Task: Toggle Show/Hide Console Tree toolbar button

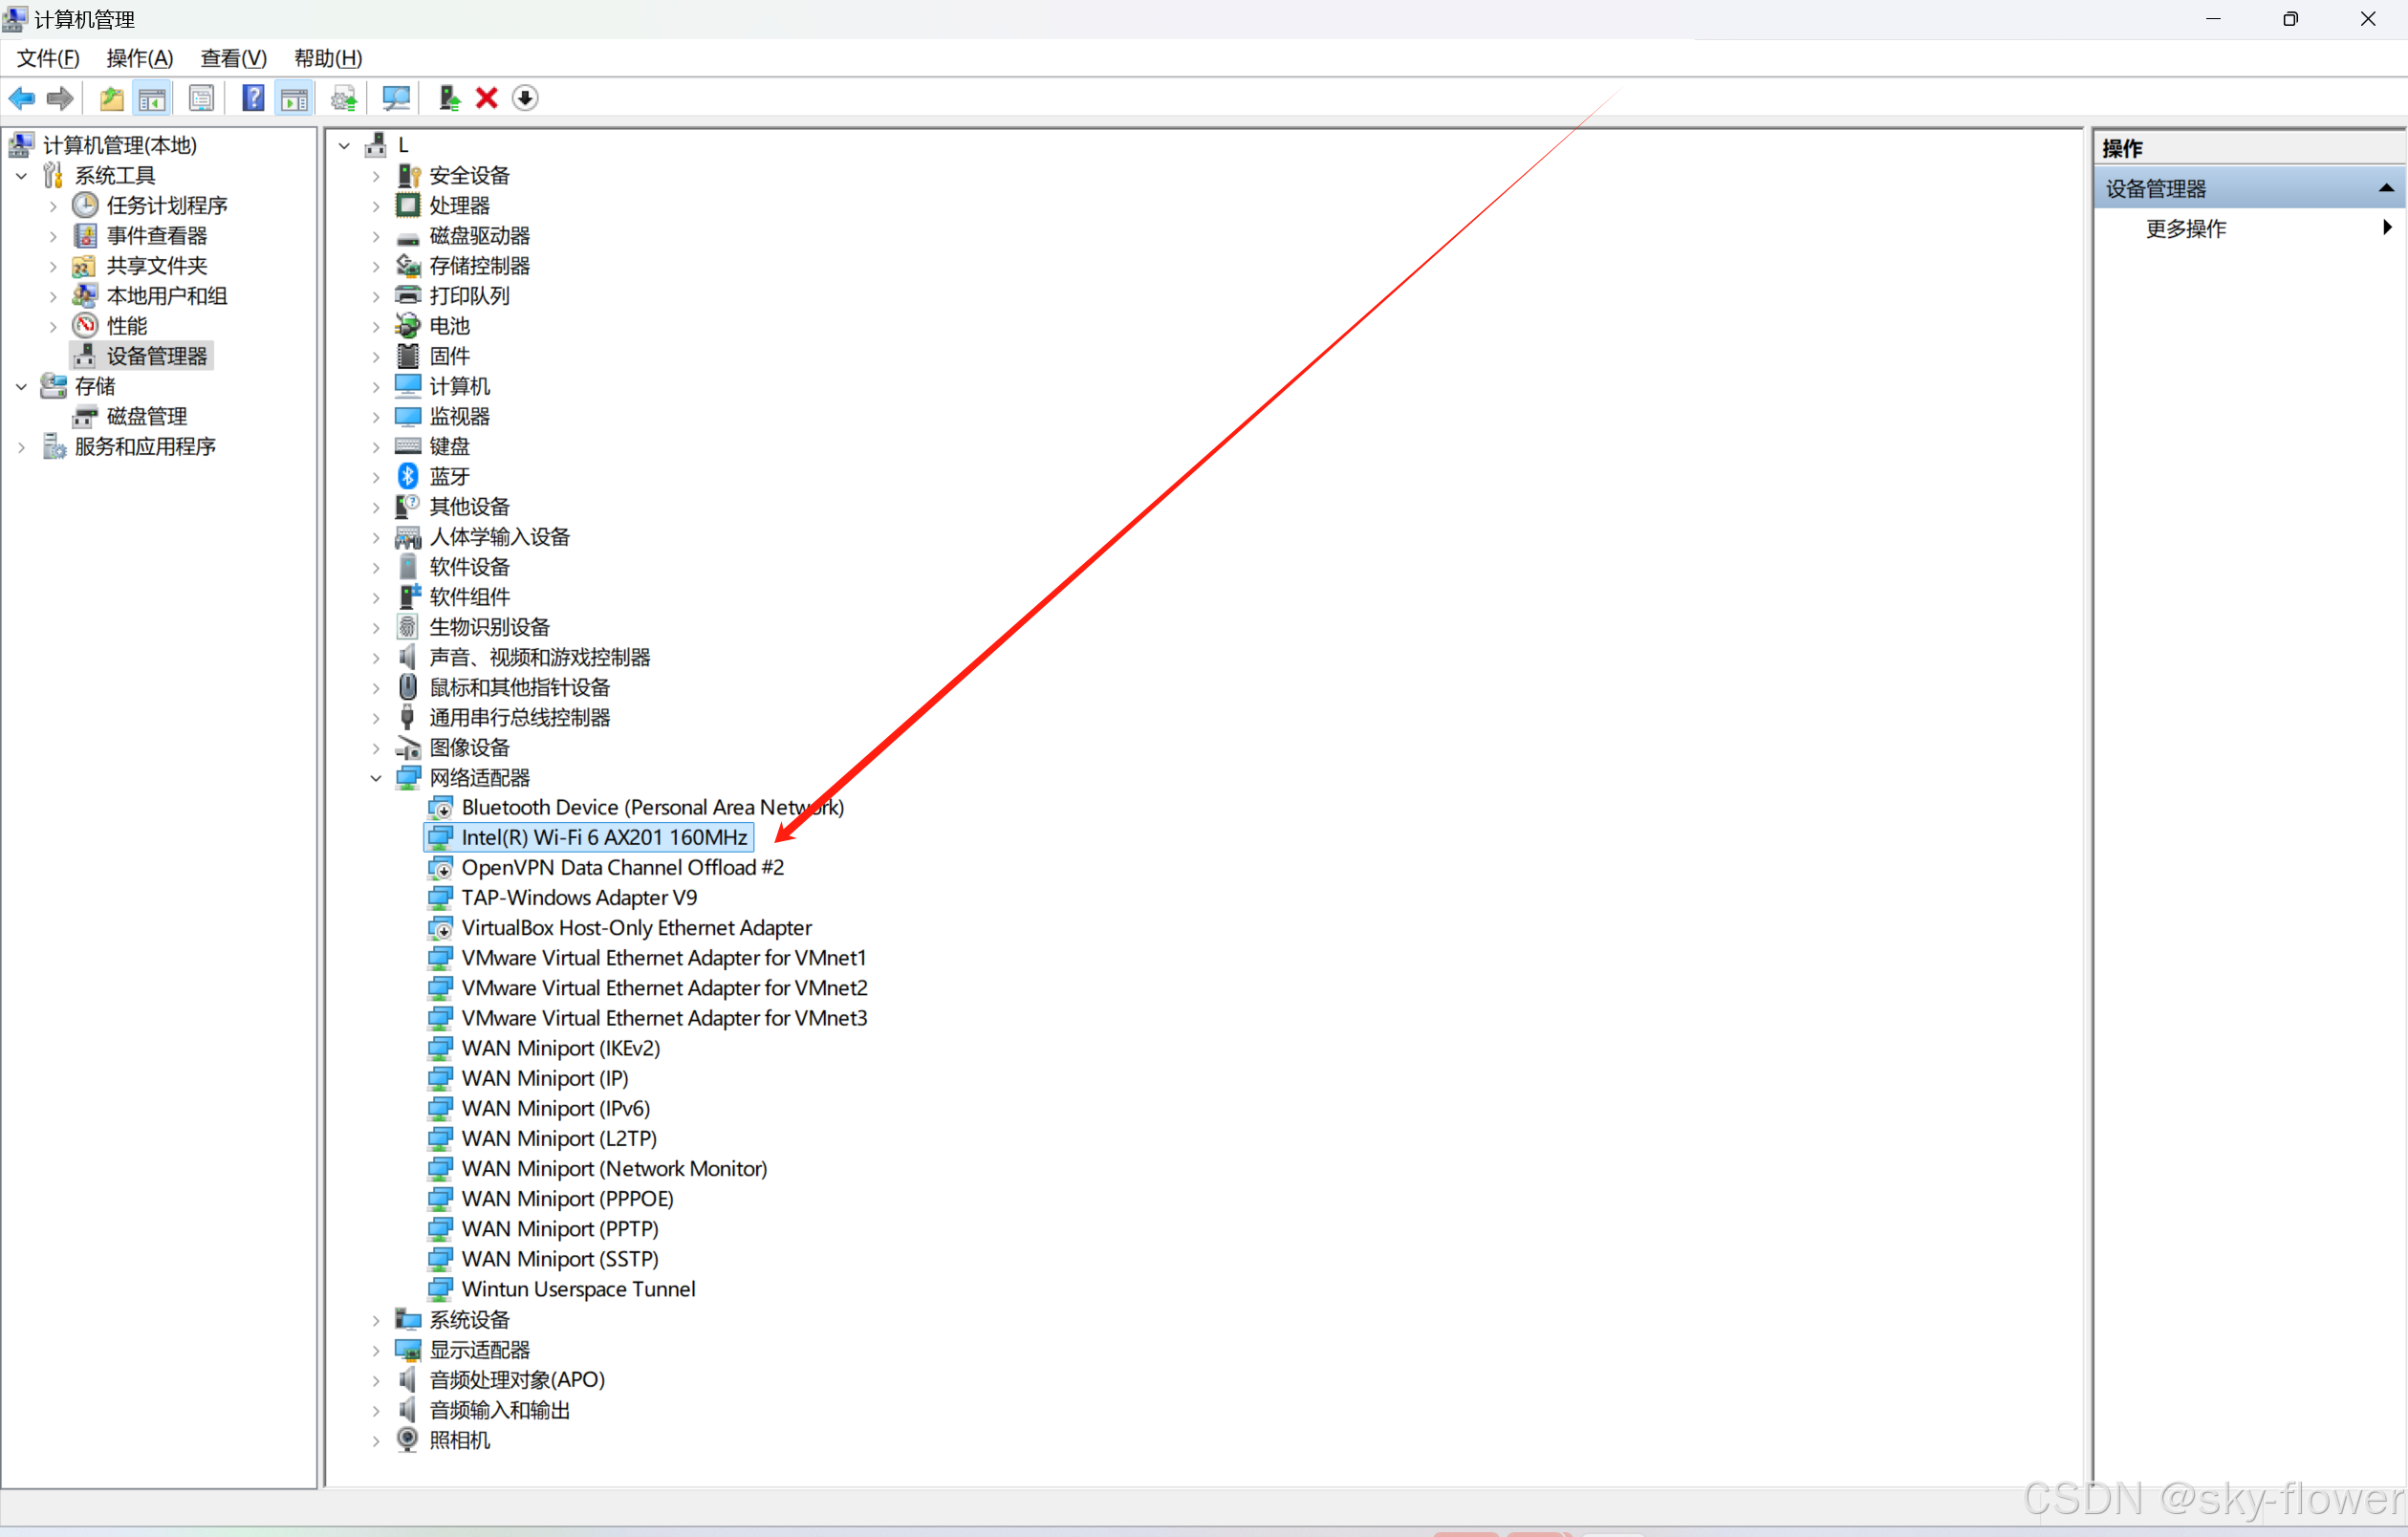Action: [x=152, y=98]
